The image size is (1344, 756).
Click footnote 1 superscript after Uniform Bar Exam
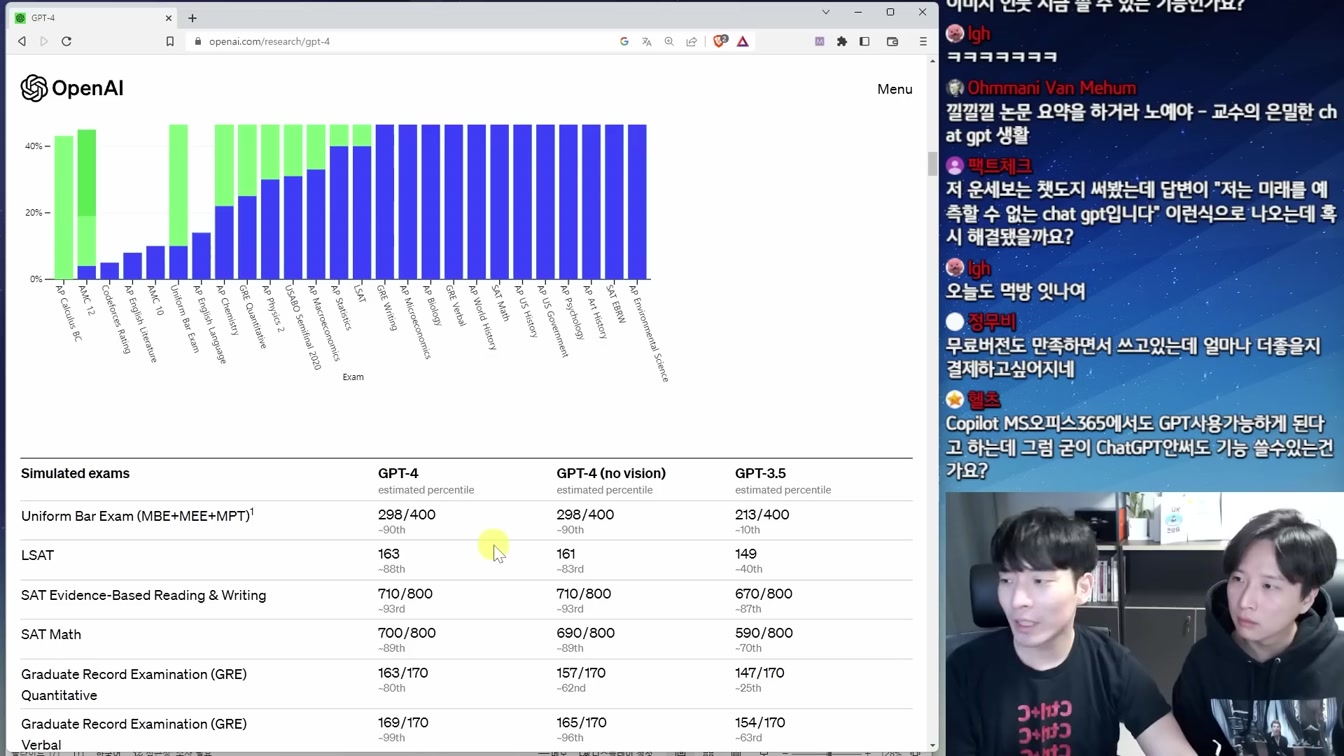pos(252,512)
